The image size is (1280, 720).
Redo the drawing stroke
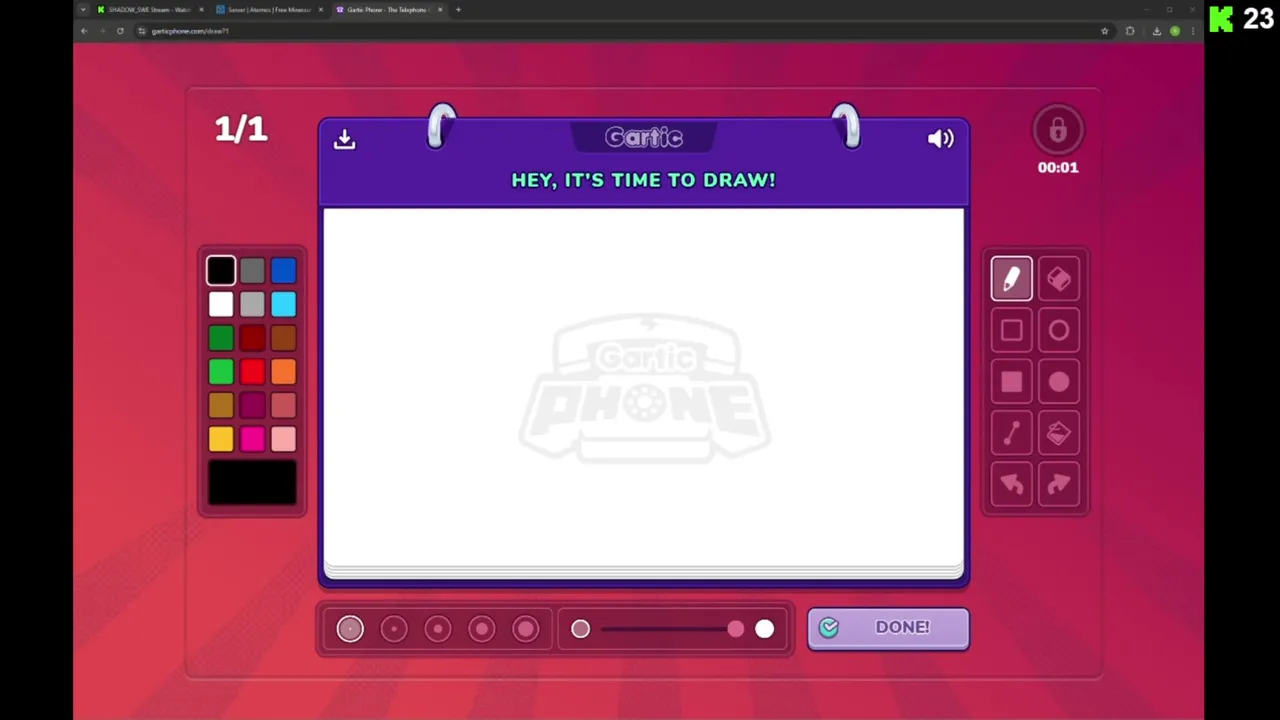(x=1059, y=485)
